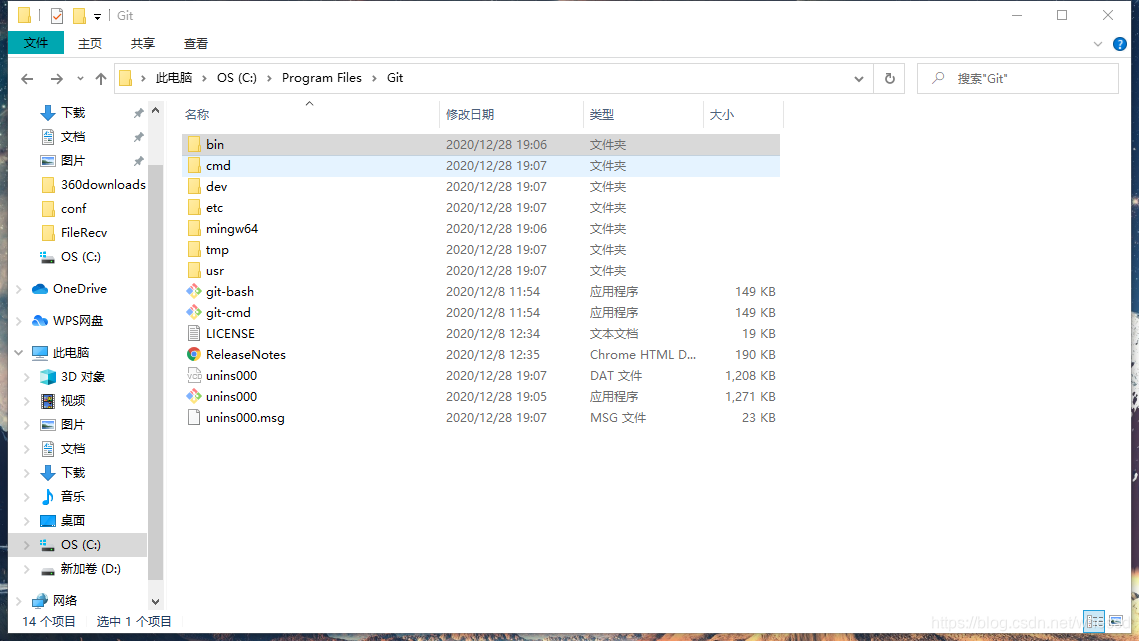
Task: Click the New folder quick access icon
Action: pos(78,15)
